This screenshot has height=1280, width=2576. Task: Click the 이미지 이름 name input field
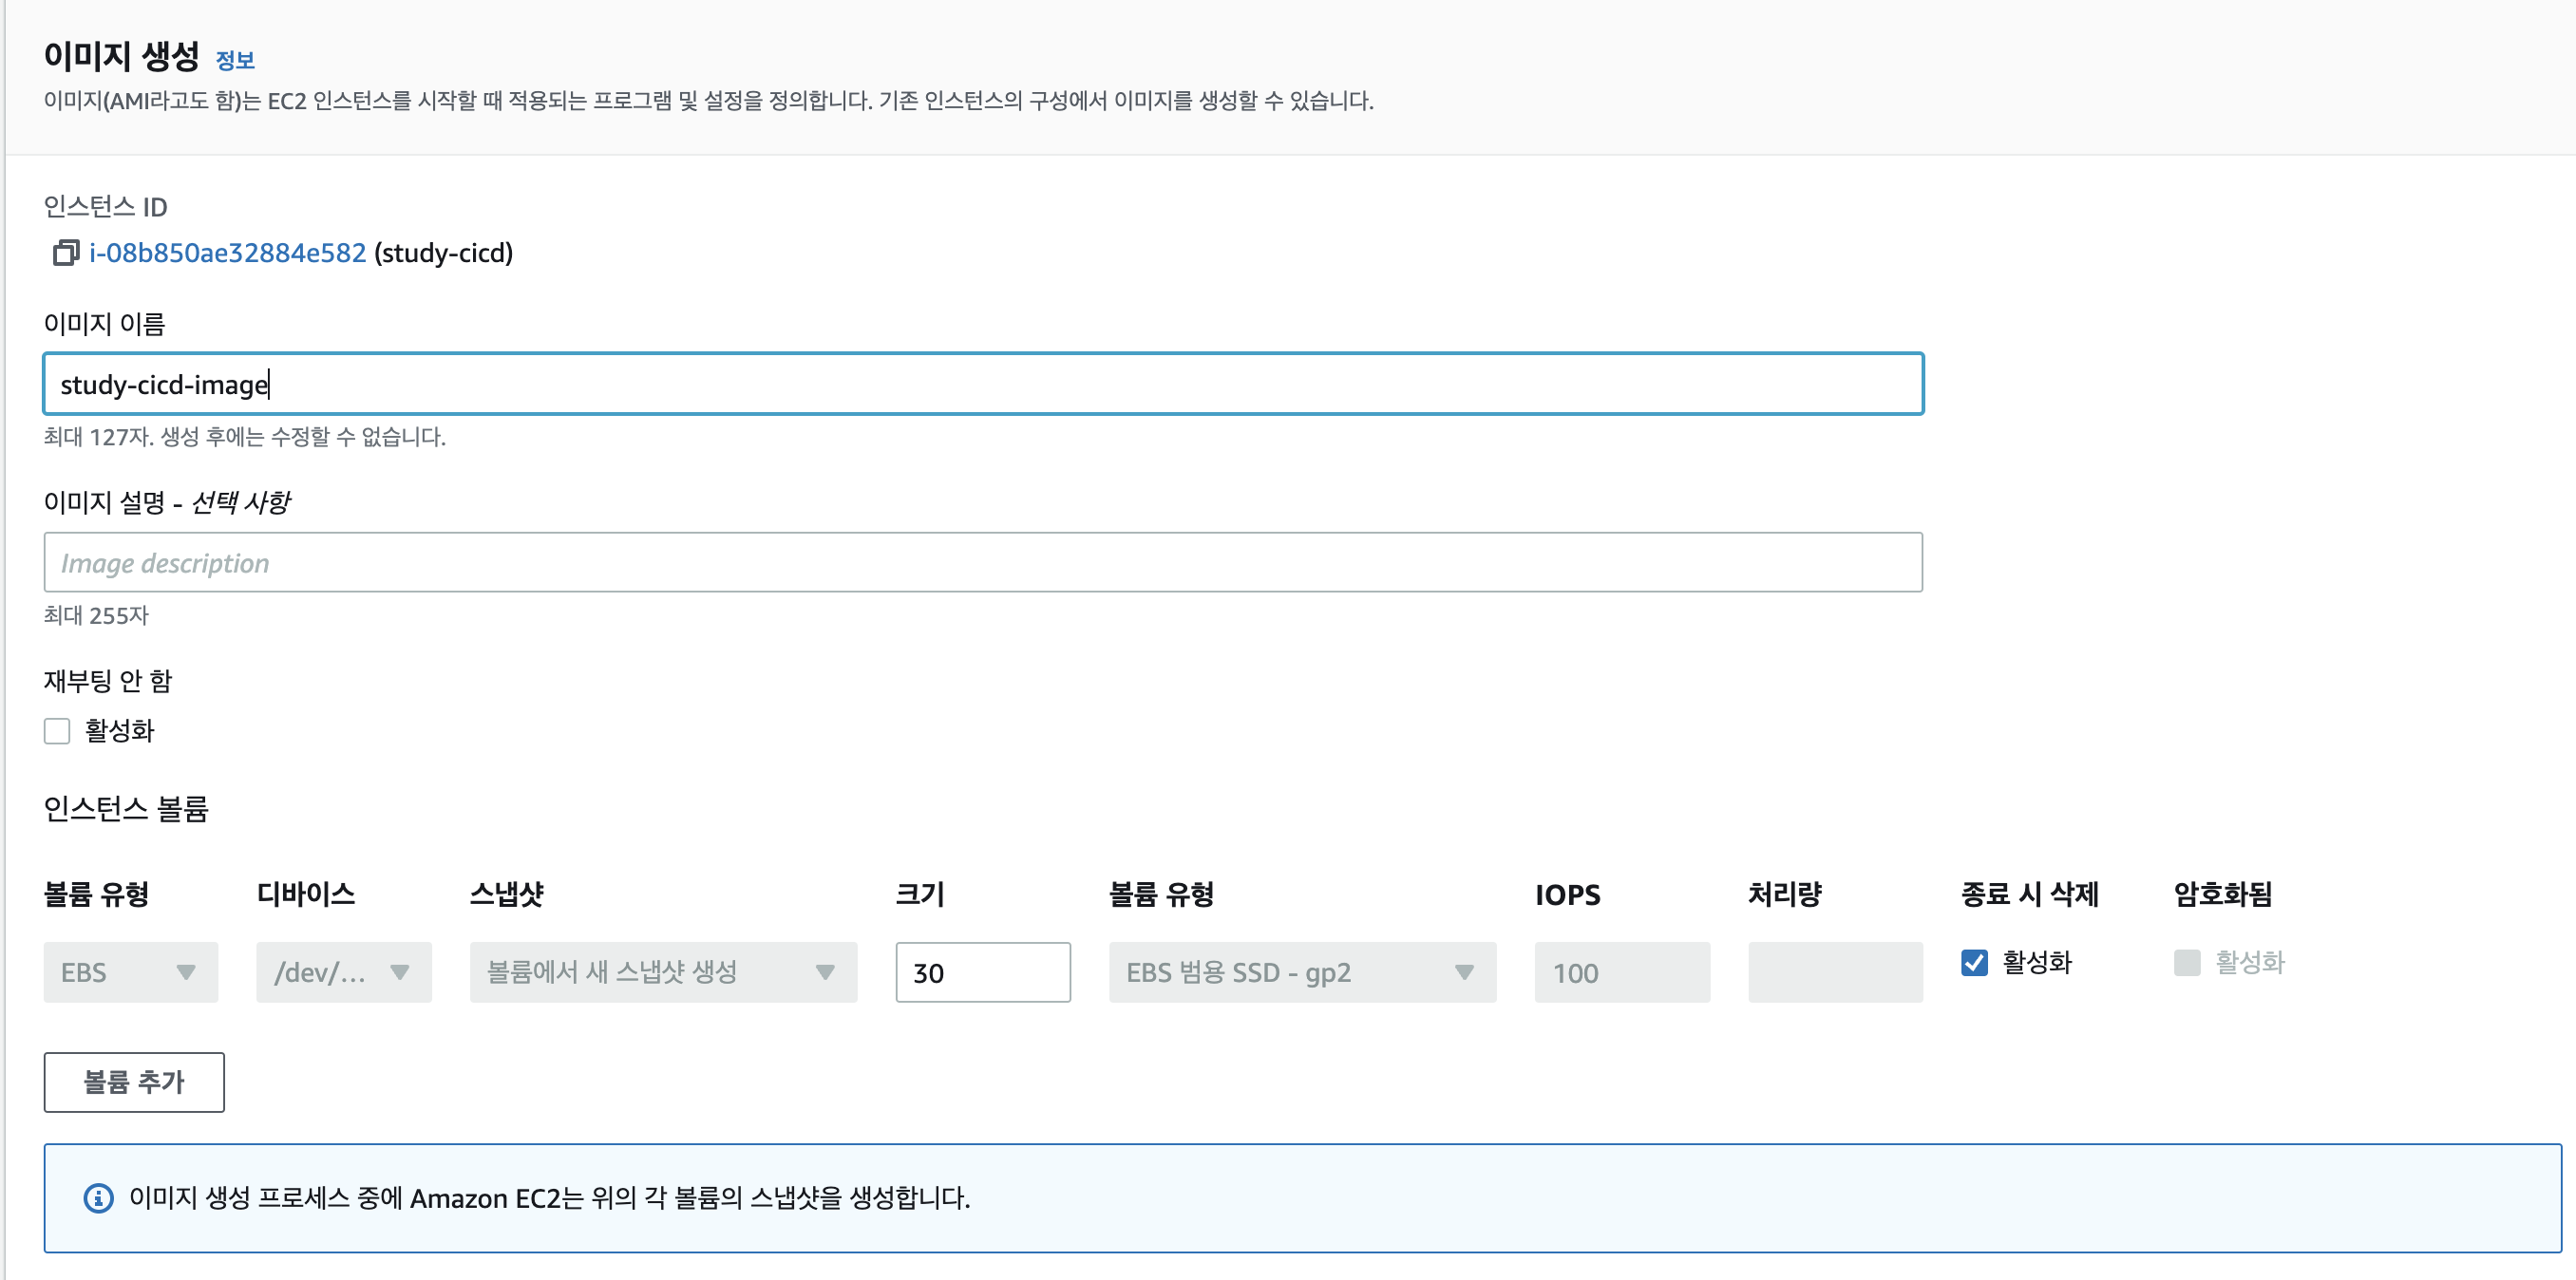coord(982,384)
